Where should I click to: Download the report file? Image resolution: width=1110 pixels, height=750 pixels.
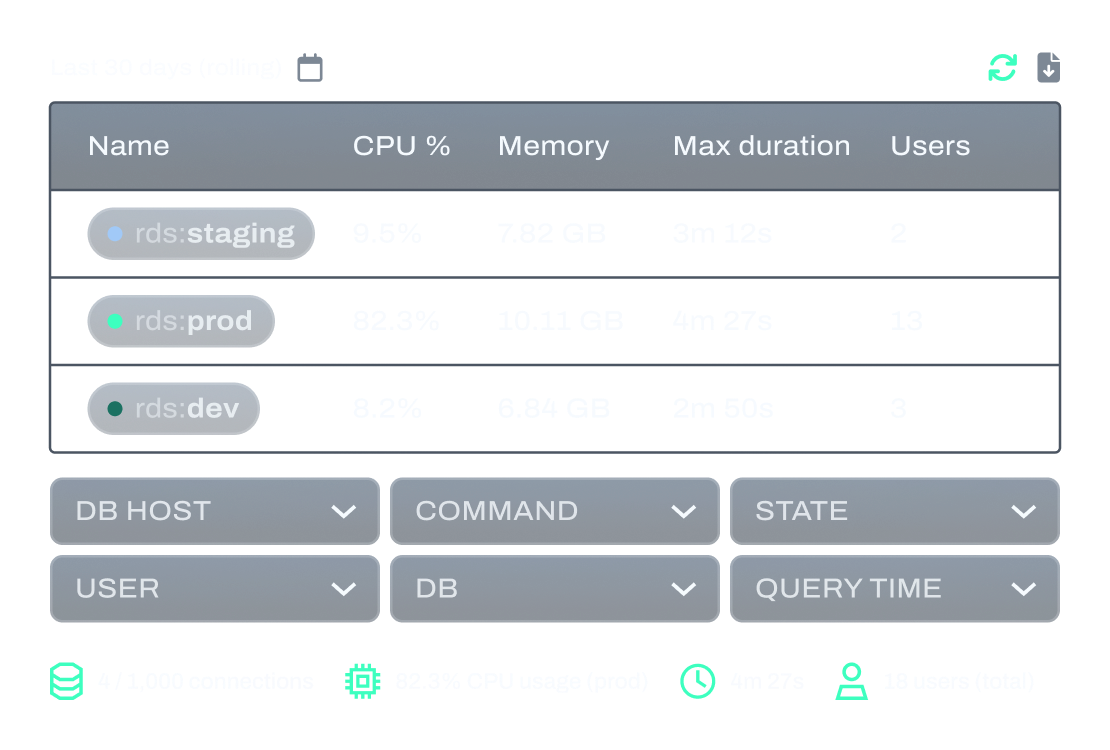click(x=1048, y=68)
